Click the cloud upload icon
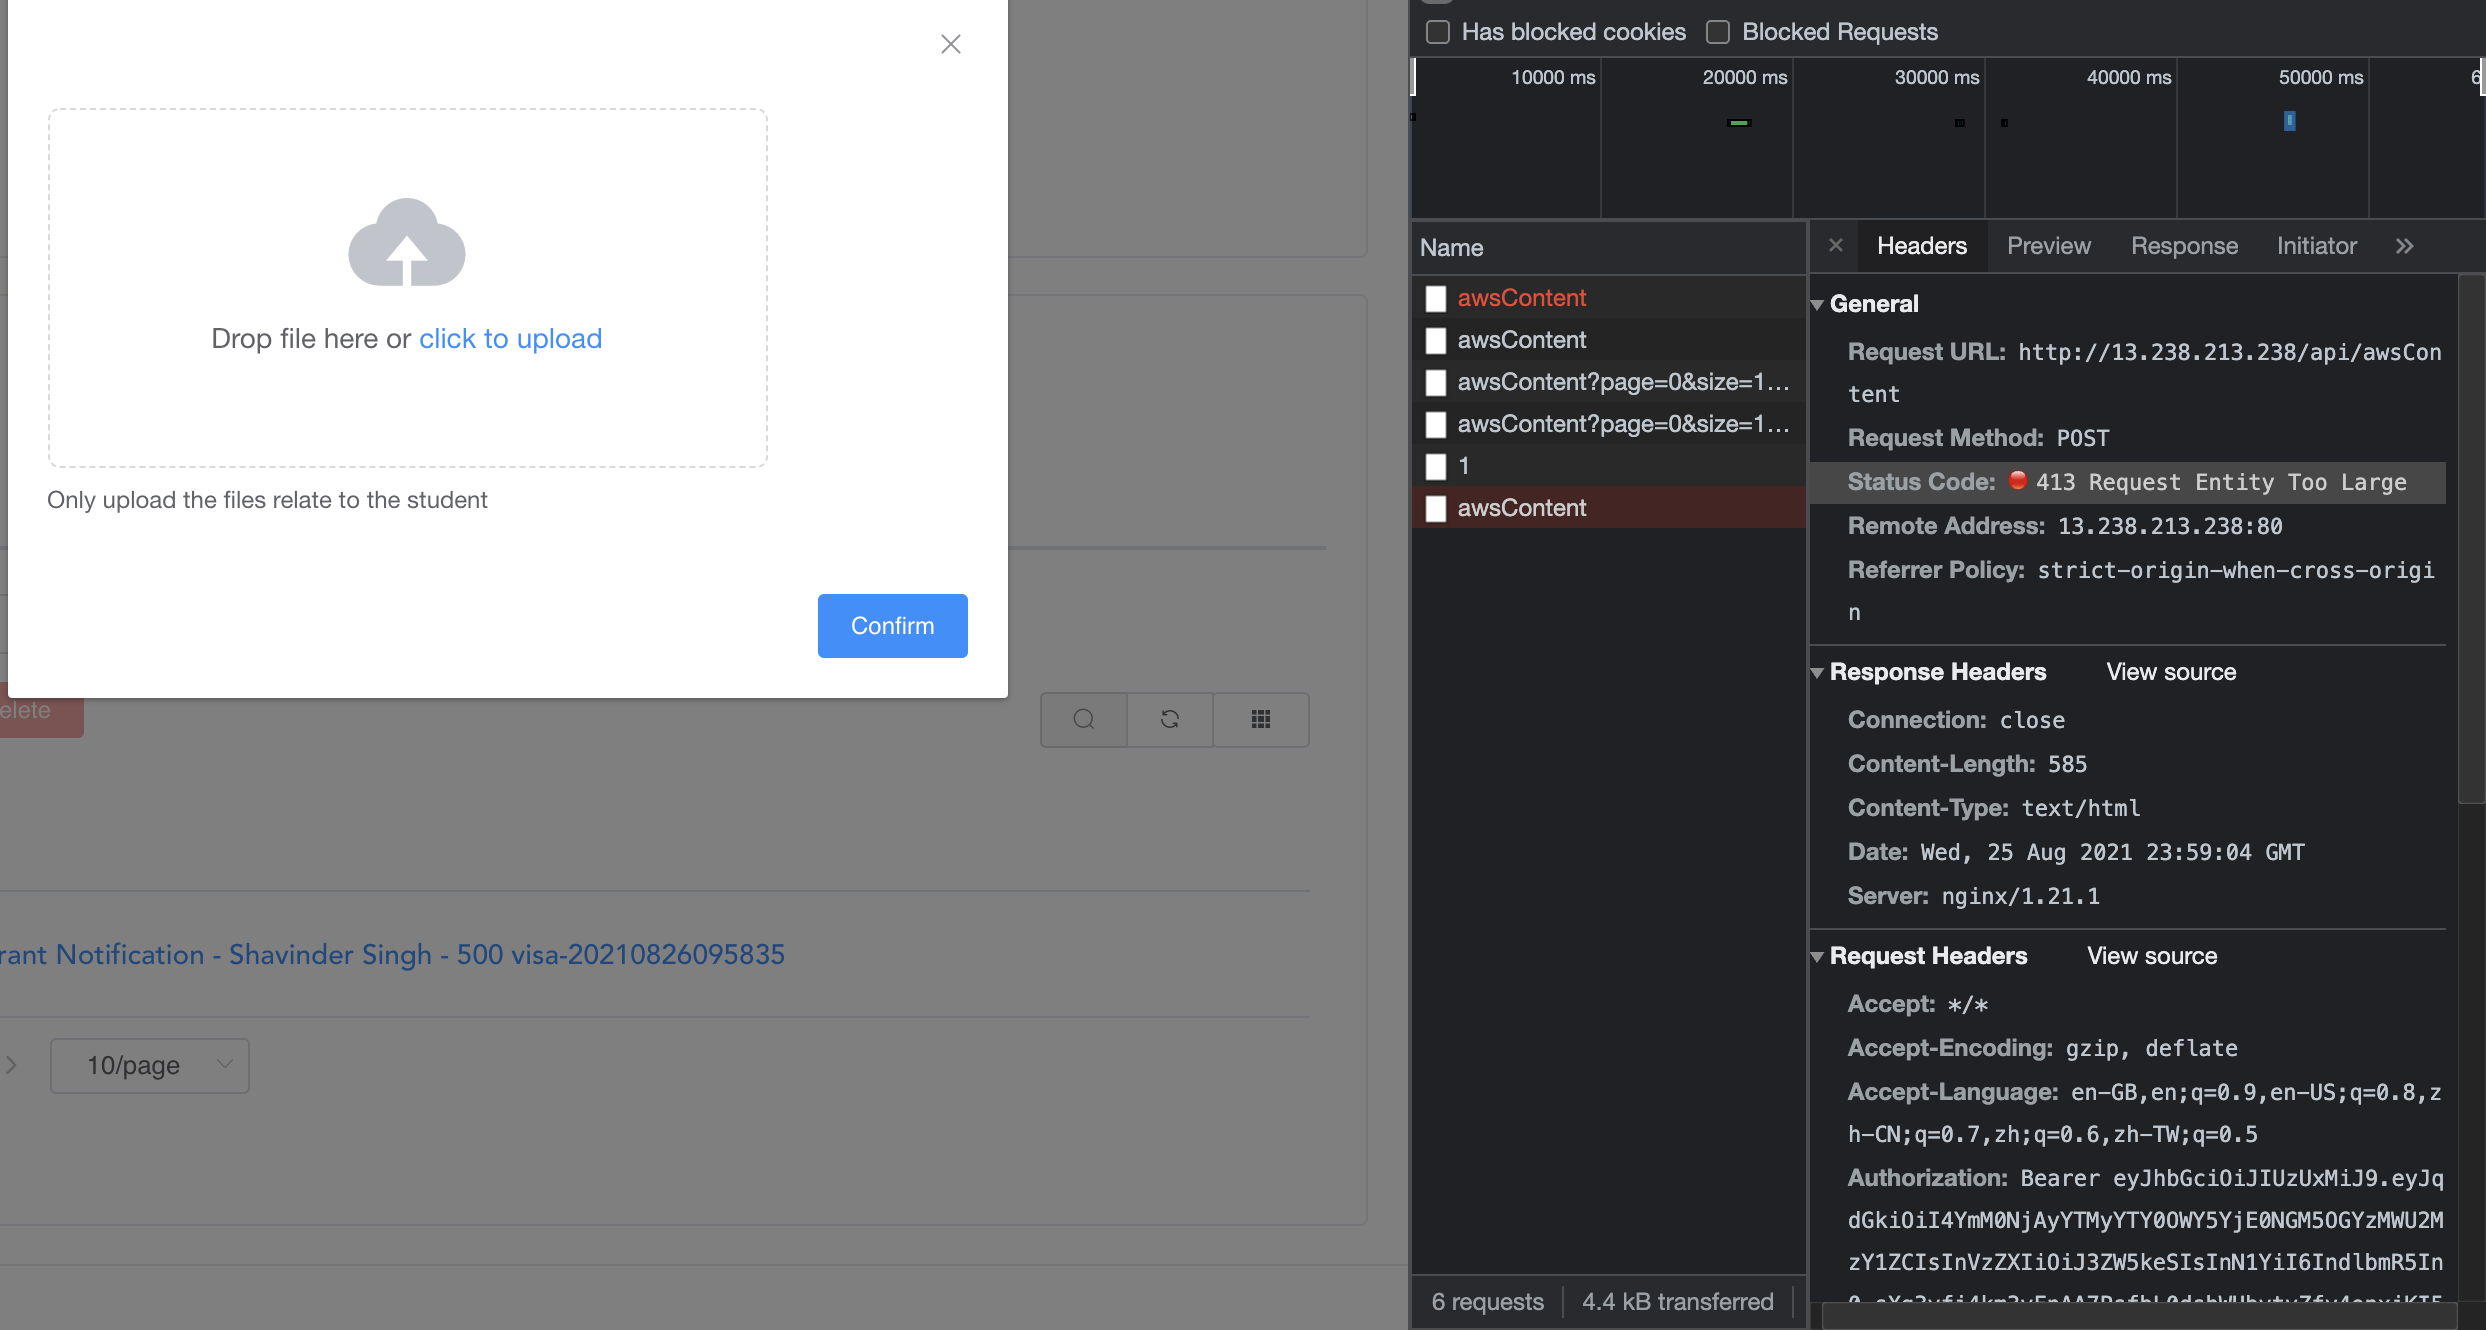 407,242
